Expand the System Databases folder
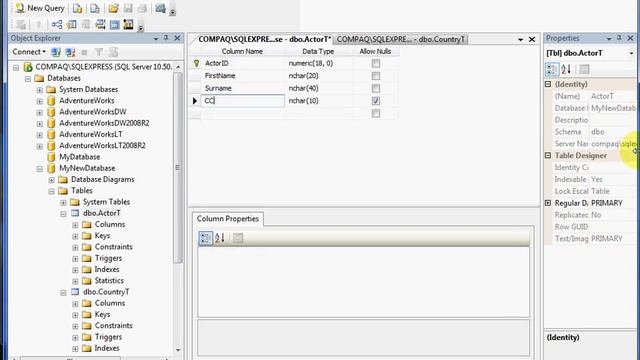Image resolution: width=640 pixels, height=360 pixels. click(x=40, y=89)
